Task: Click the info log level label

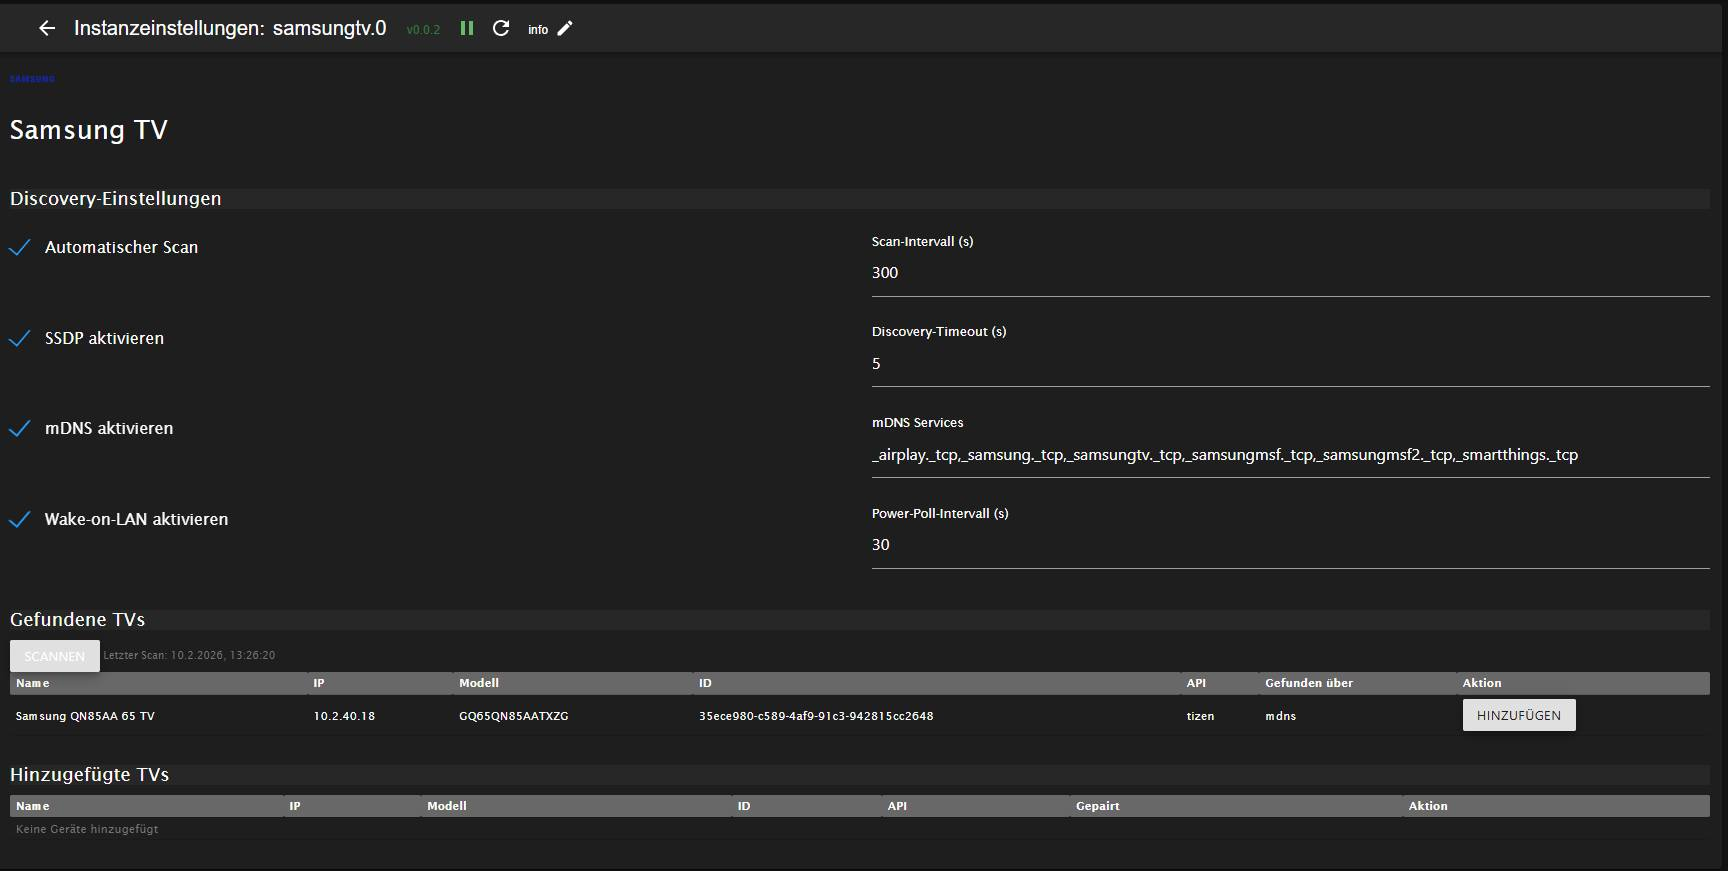Action: click(538, 30)
